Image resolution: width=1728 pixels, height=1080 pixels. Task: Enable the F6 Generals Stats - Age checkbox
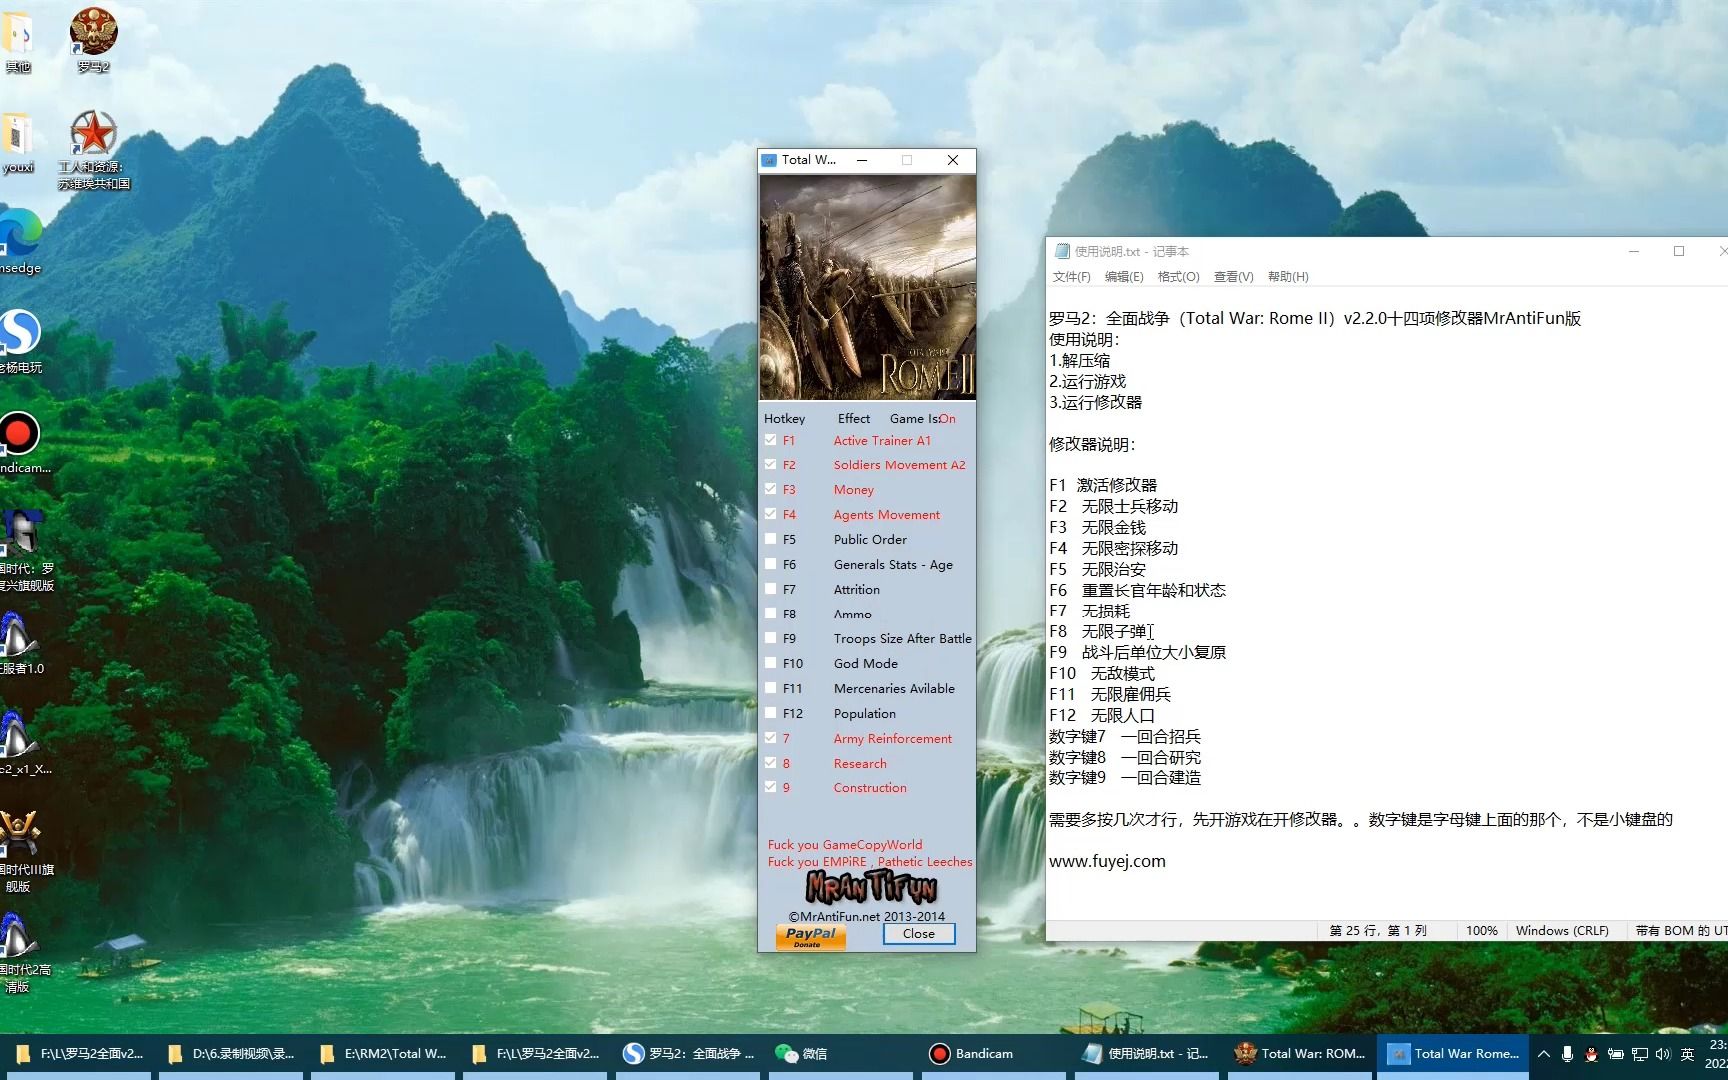point(770,564)
